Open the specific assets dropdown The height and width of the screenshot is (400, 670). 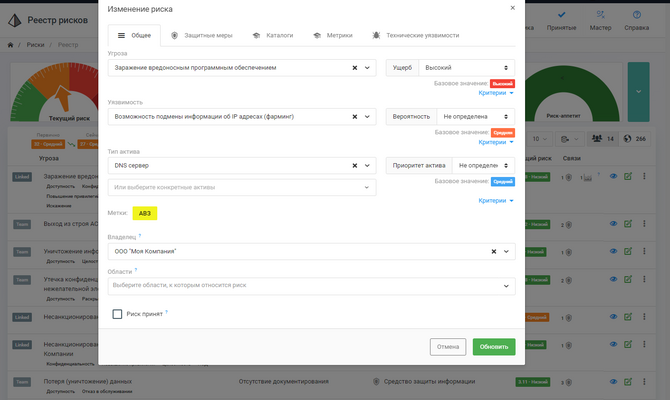coord(242,187)
